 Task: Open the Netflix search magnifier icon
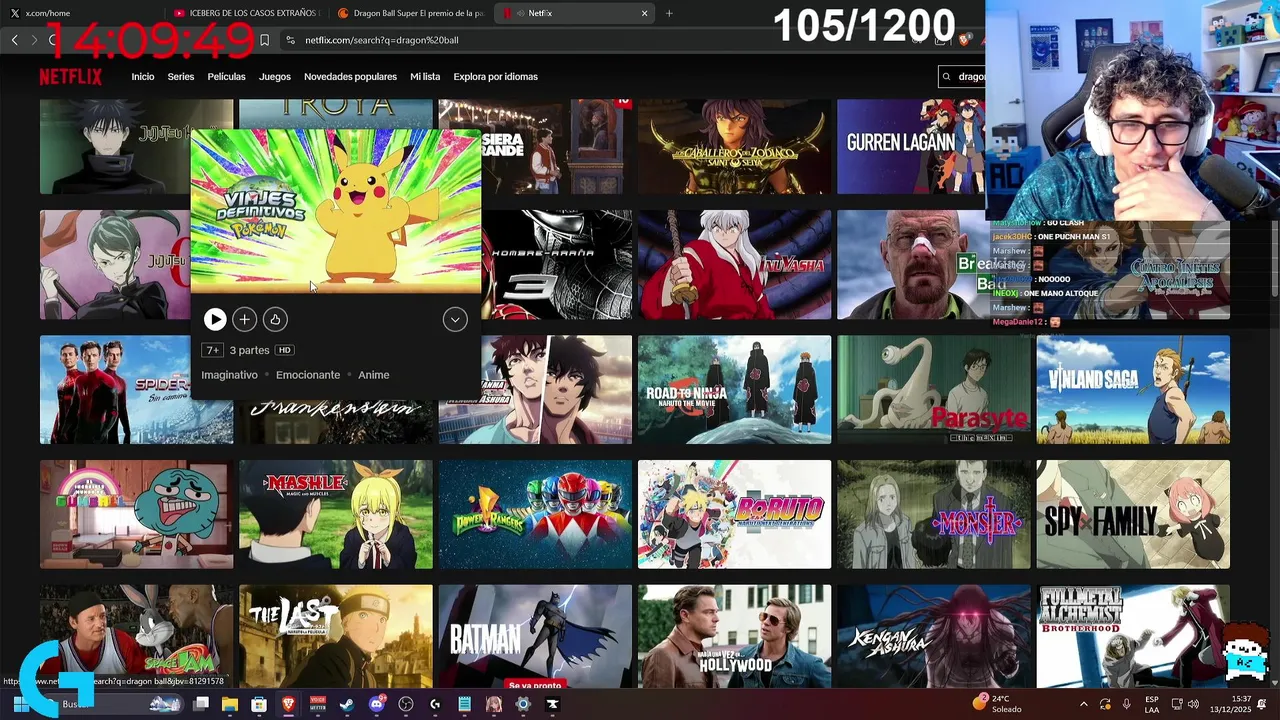point(947,77)
